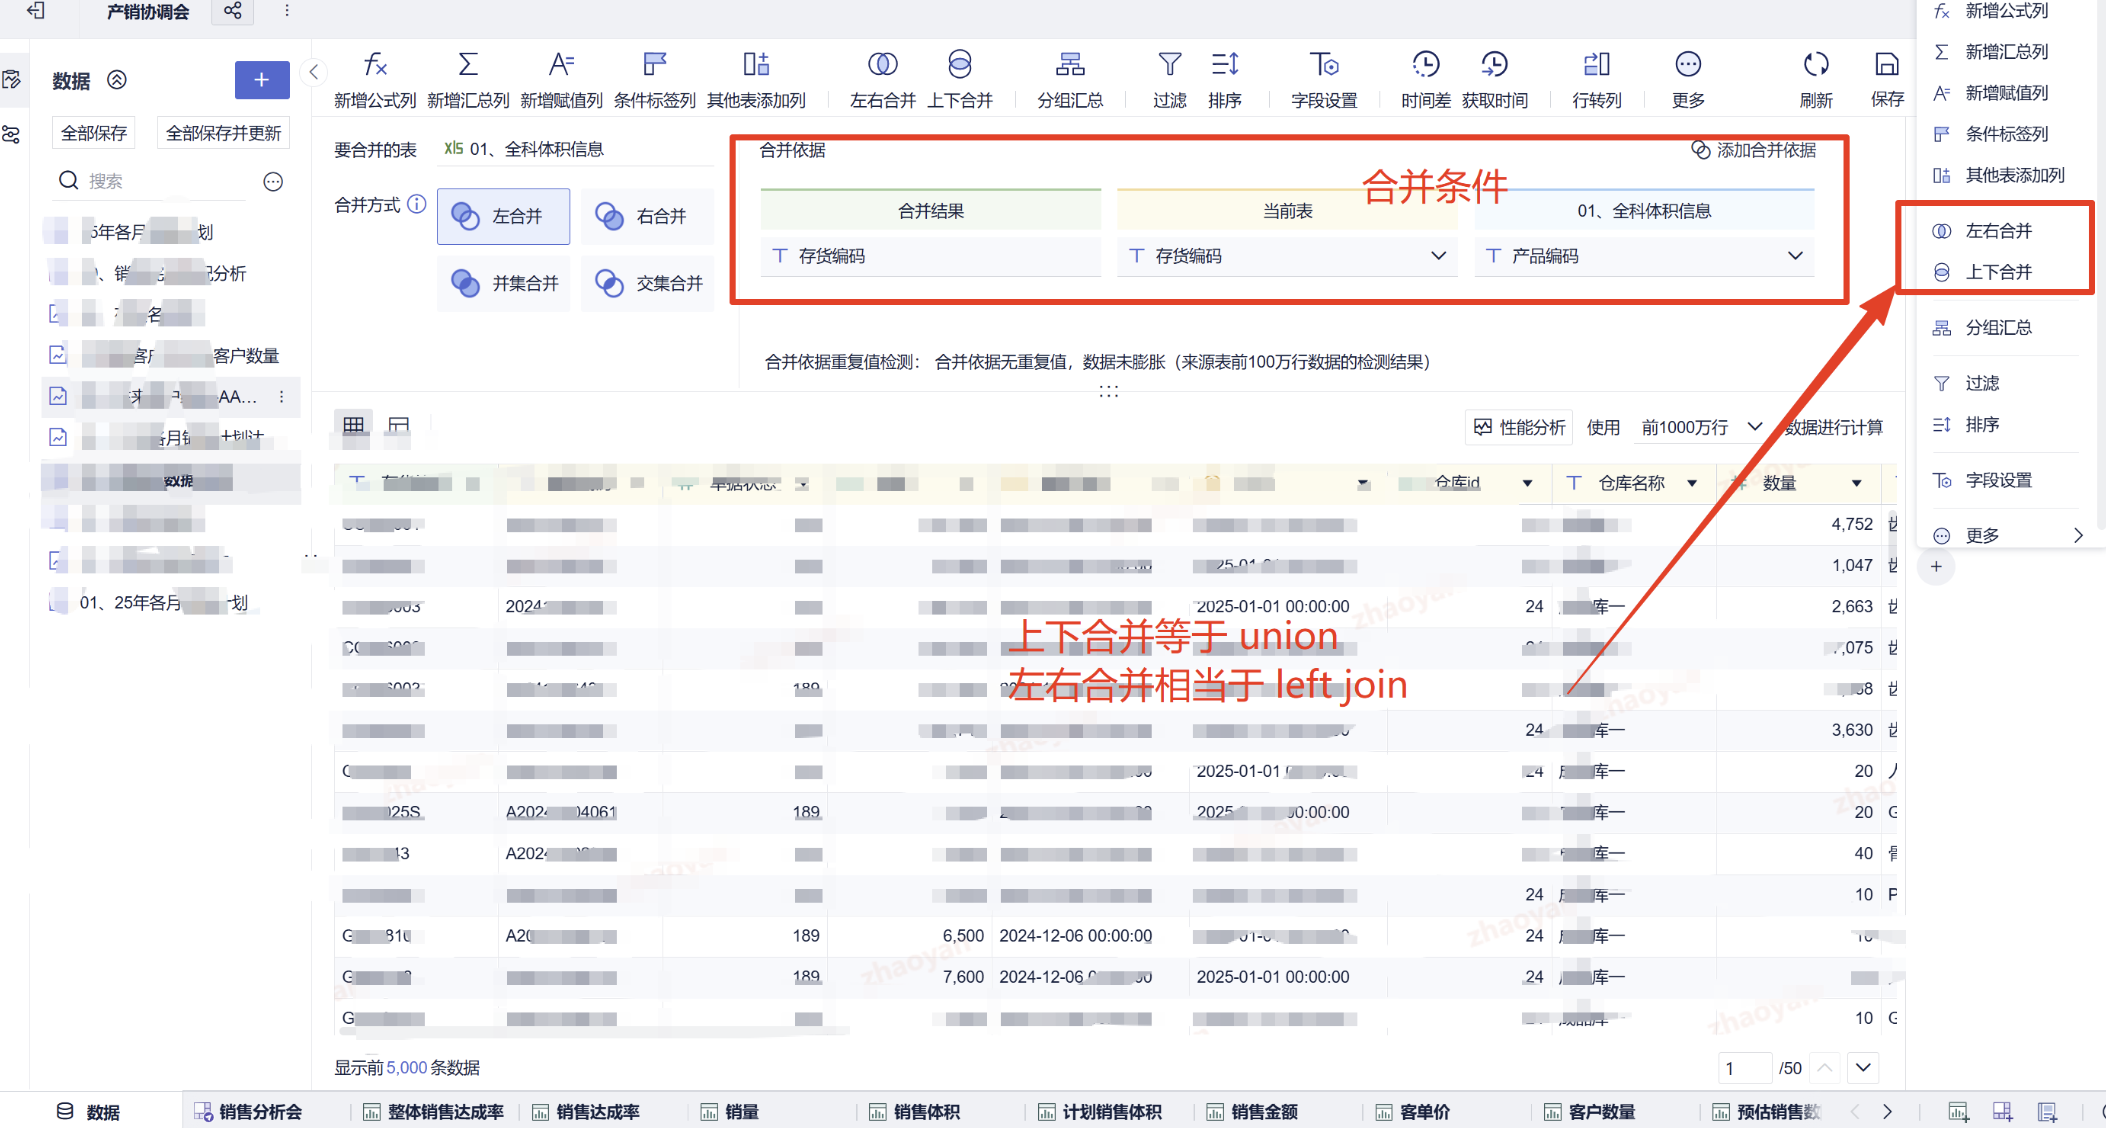Image resolution: width=2106 pixels, height=1128 pixels.
Task: Switch to the table grid view icon
Action: [x=353, y=426]
